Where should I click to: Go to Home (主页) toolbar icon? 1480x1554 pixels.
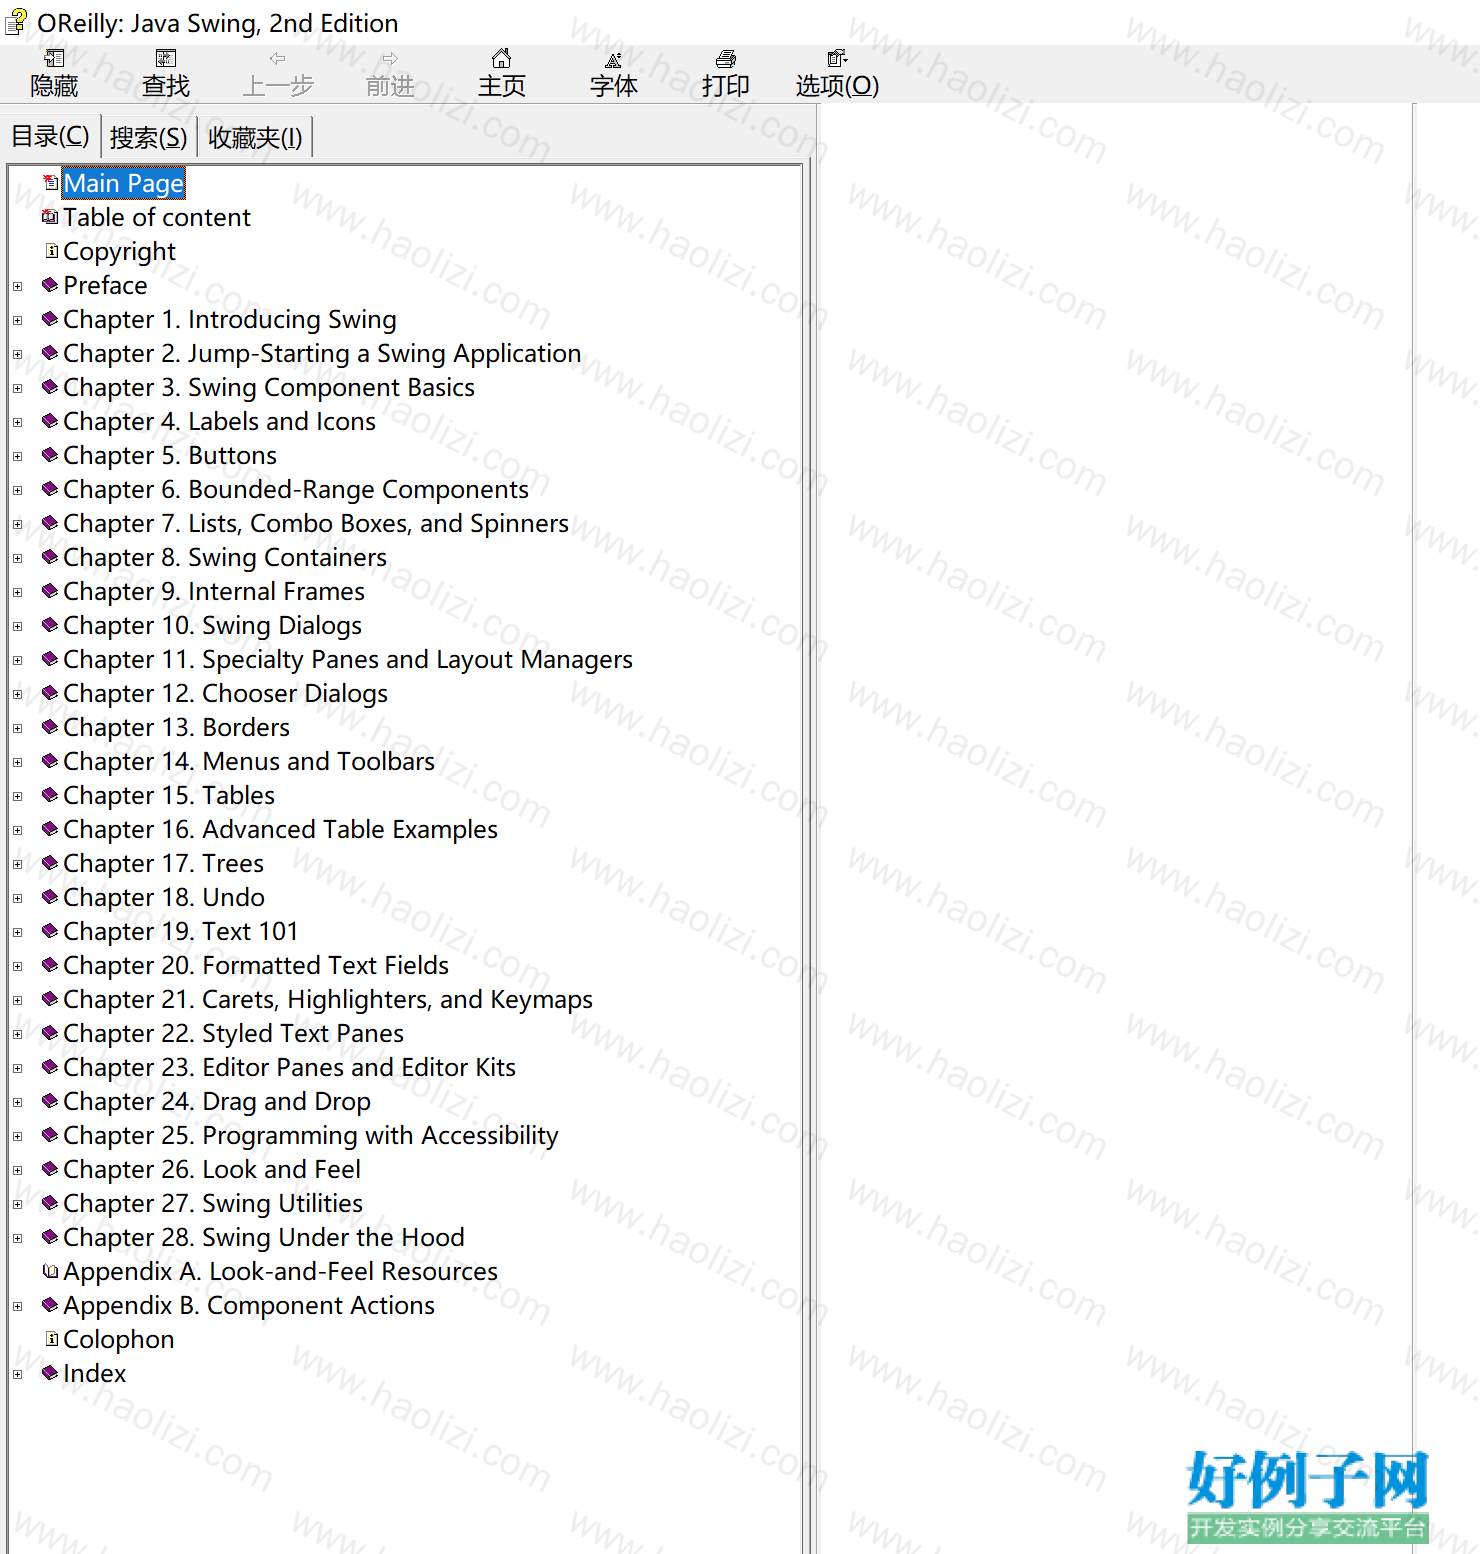pos(502,59)
